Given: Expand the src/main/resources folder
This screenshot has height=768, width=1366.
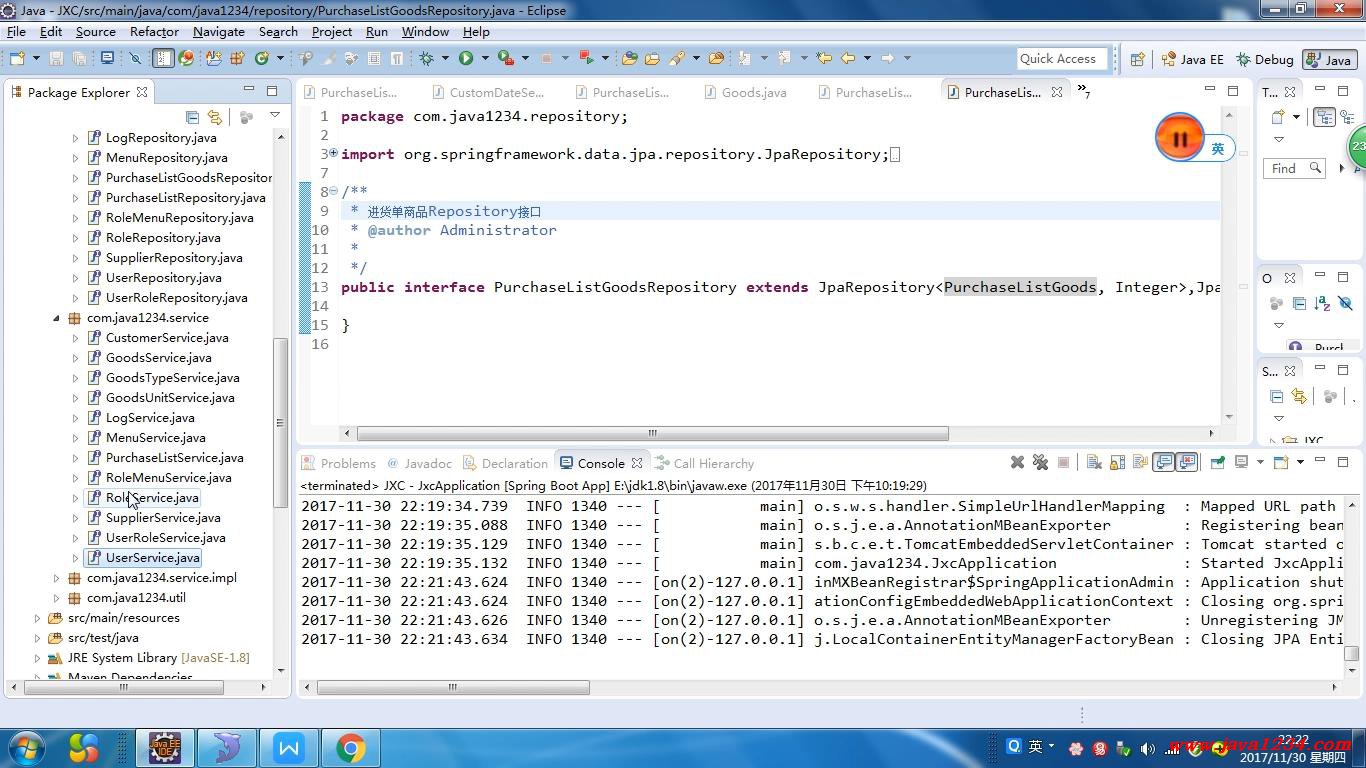Looking at the screenshot, I should click(x=37, y=618).
